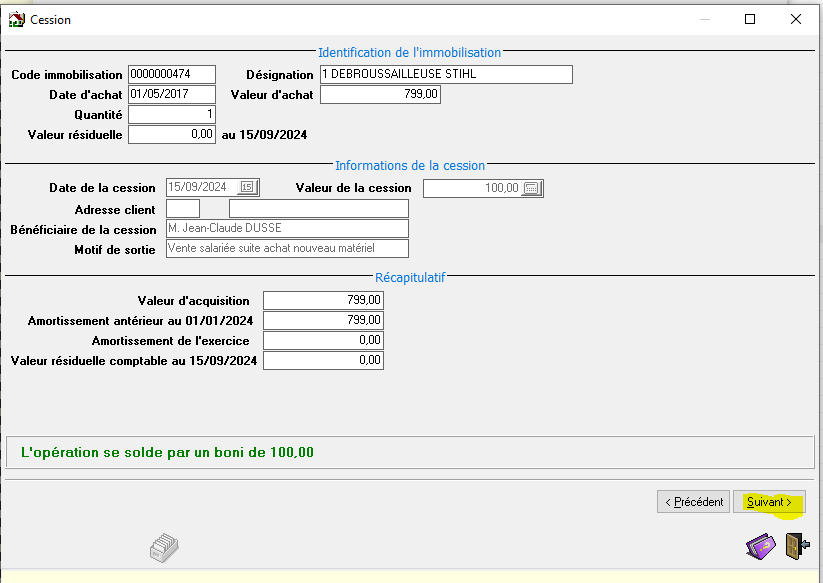Click the Date d'achat field
The image size is (823, 583).
[x=172, y=95]
